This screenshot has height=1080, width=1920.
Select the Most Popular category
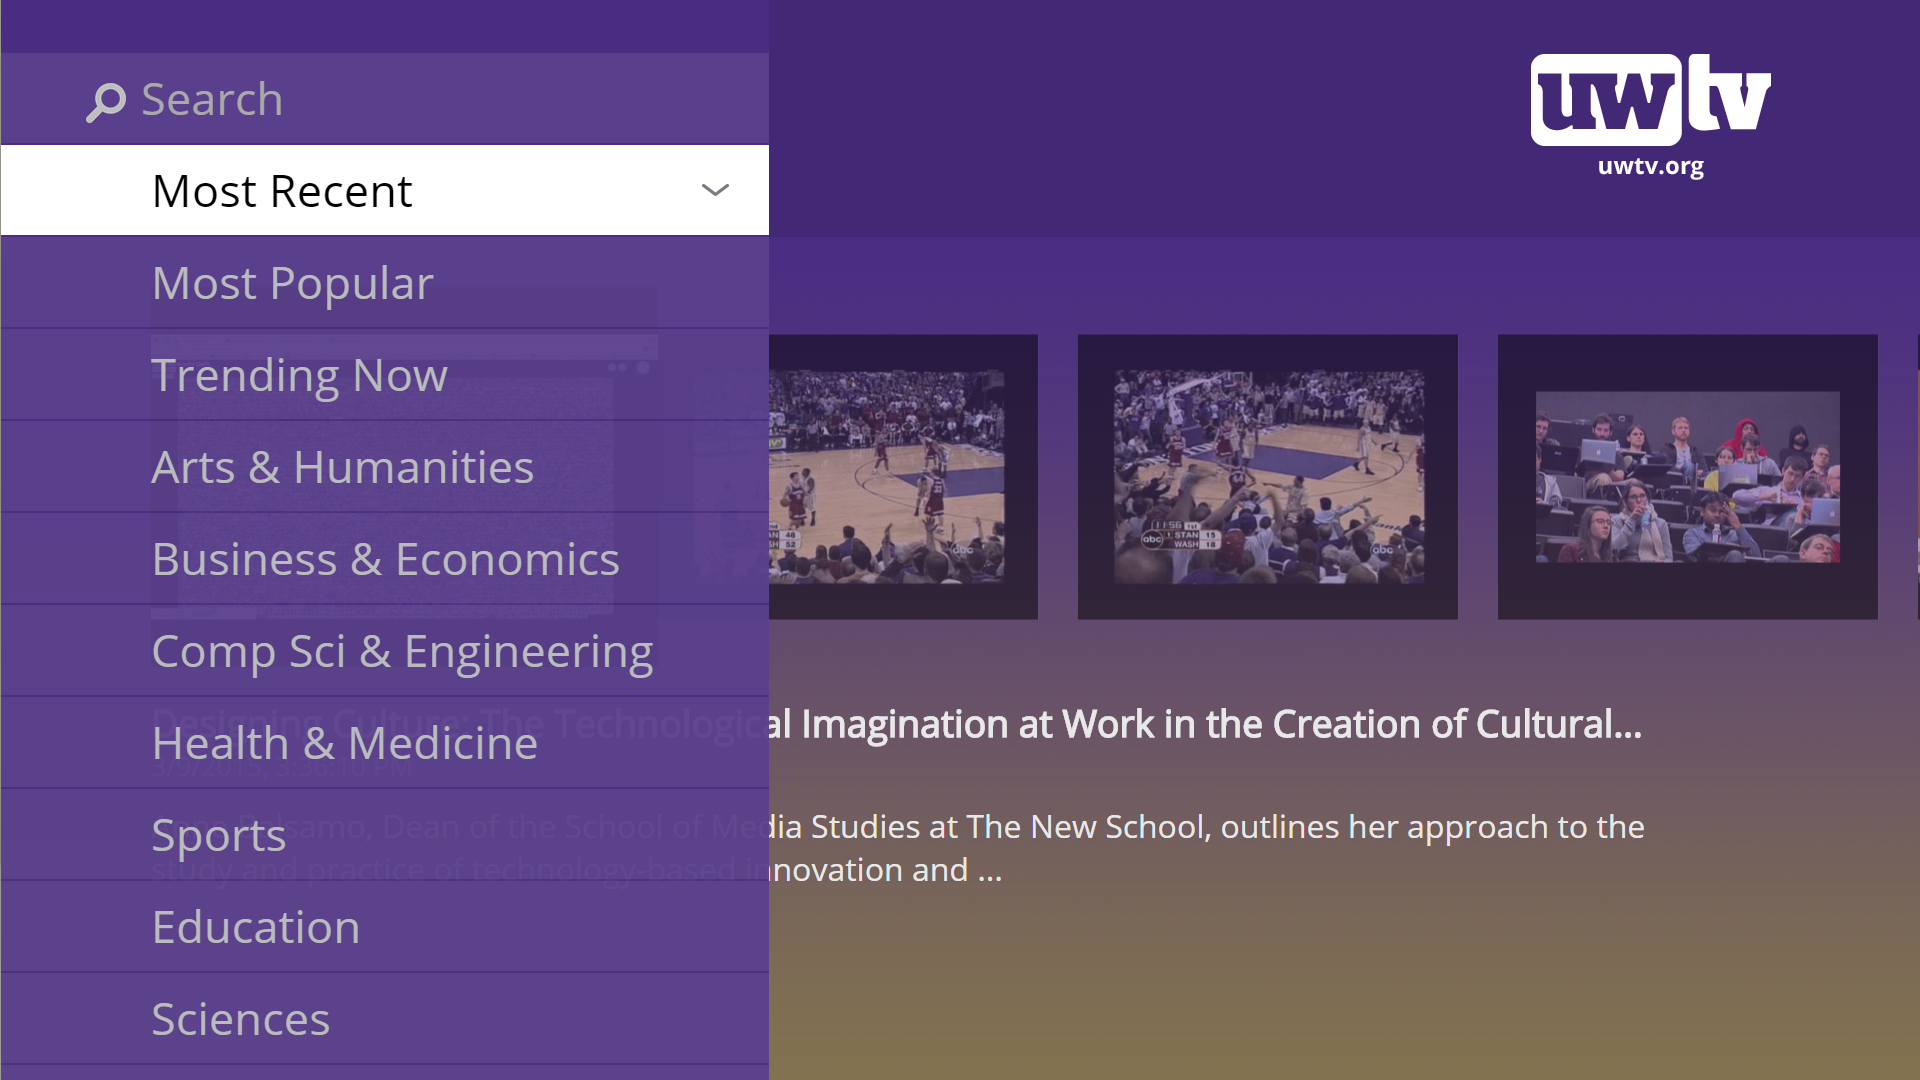[293, 282]
